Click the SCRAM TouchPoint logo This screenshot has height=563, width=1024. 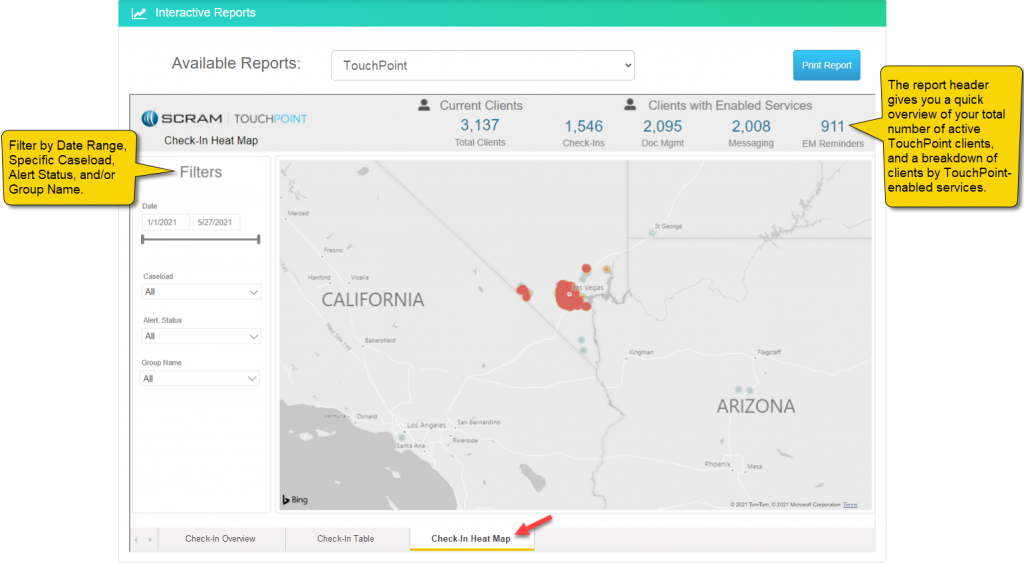224,118
